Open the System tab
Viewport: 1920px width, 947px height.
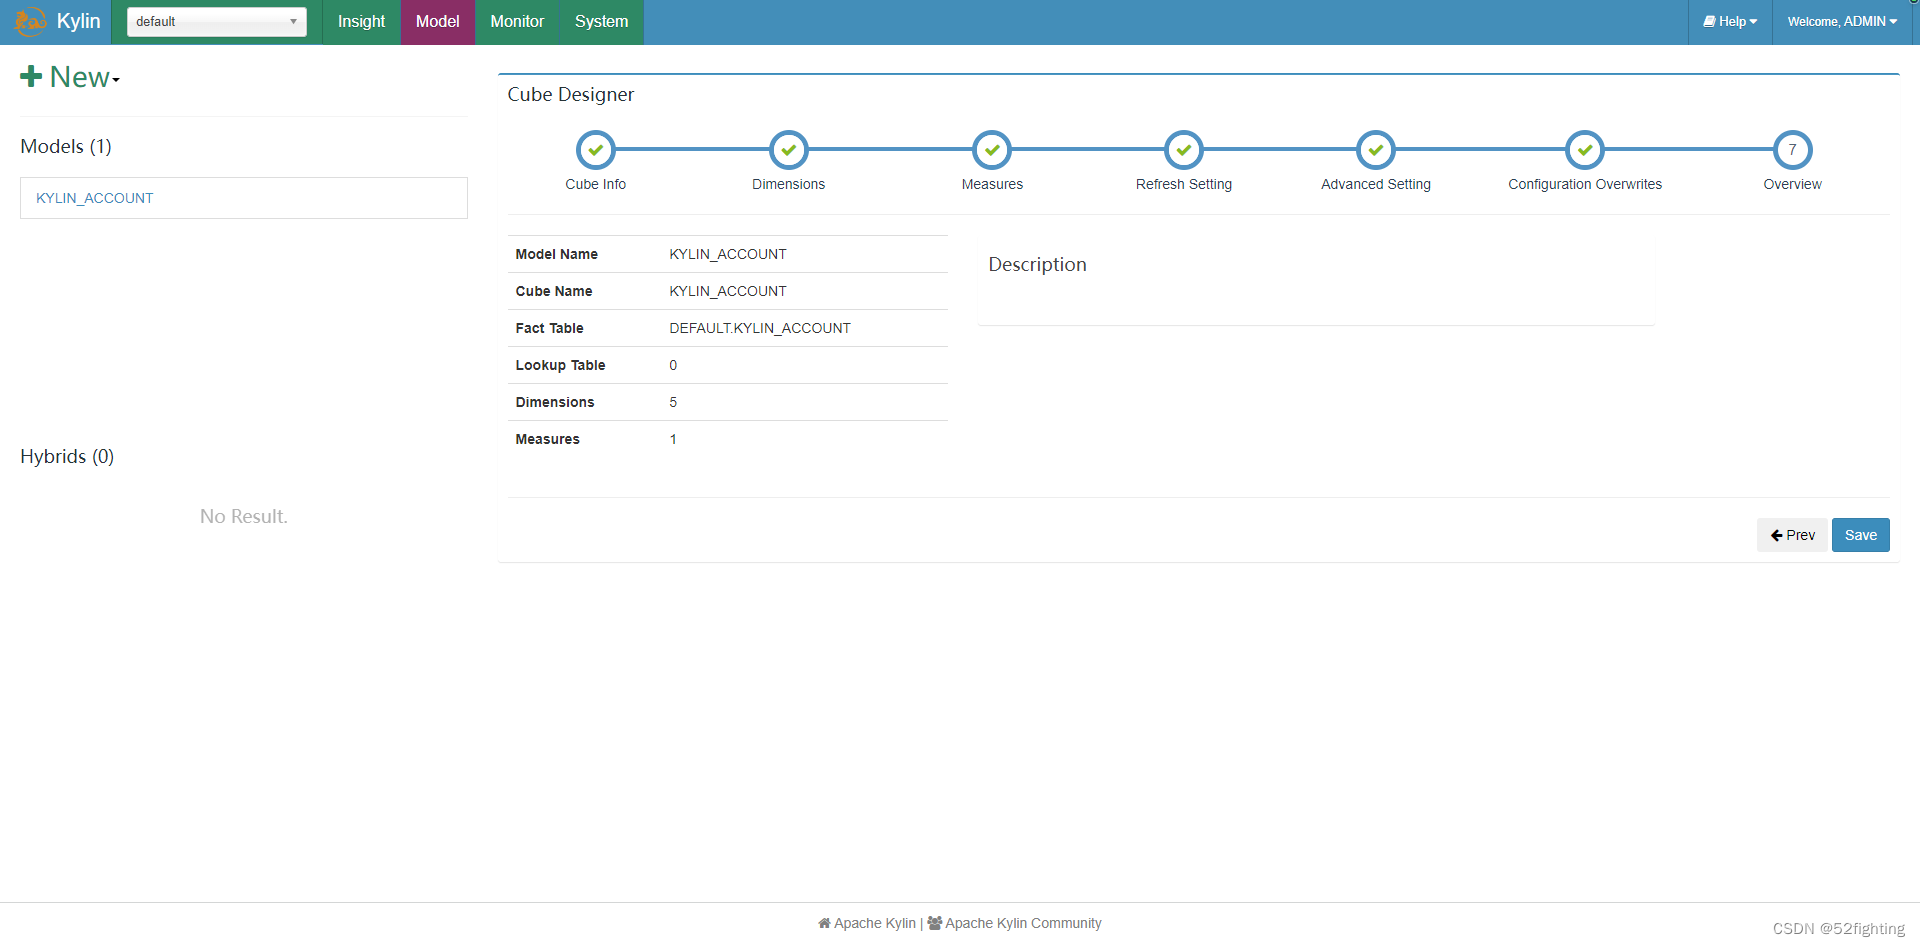(602, 21)
